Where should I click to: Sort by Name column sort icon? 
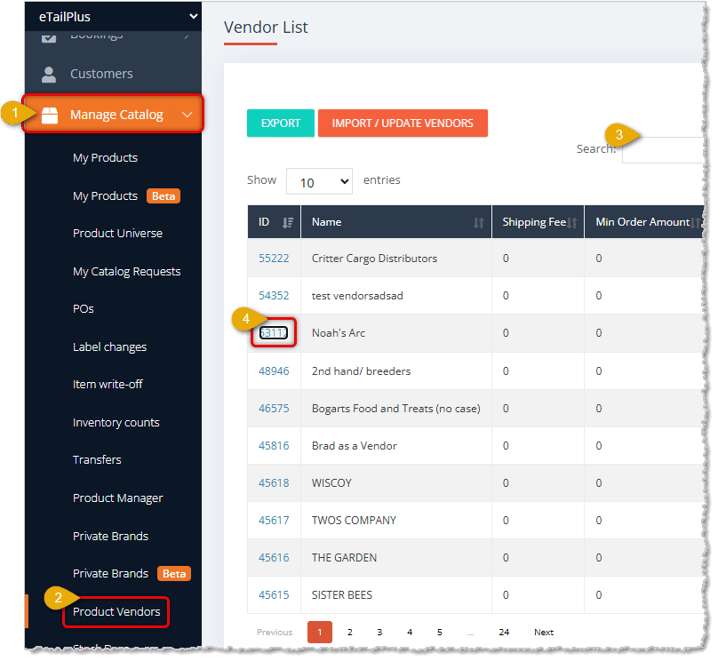pyautogui.click(x=479, y=223)
